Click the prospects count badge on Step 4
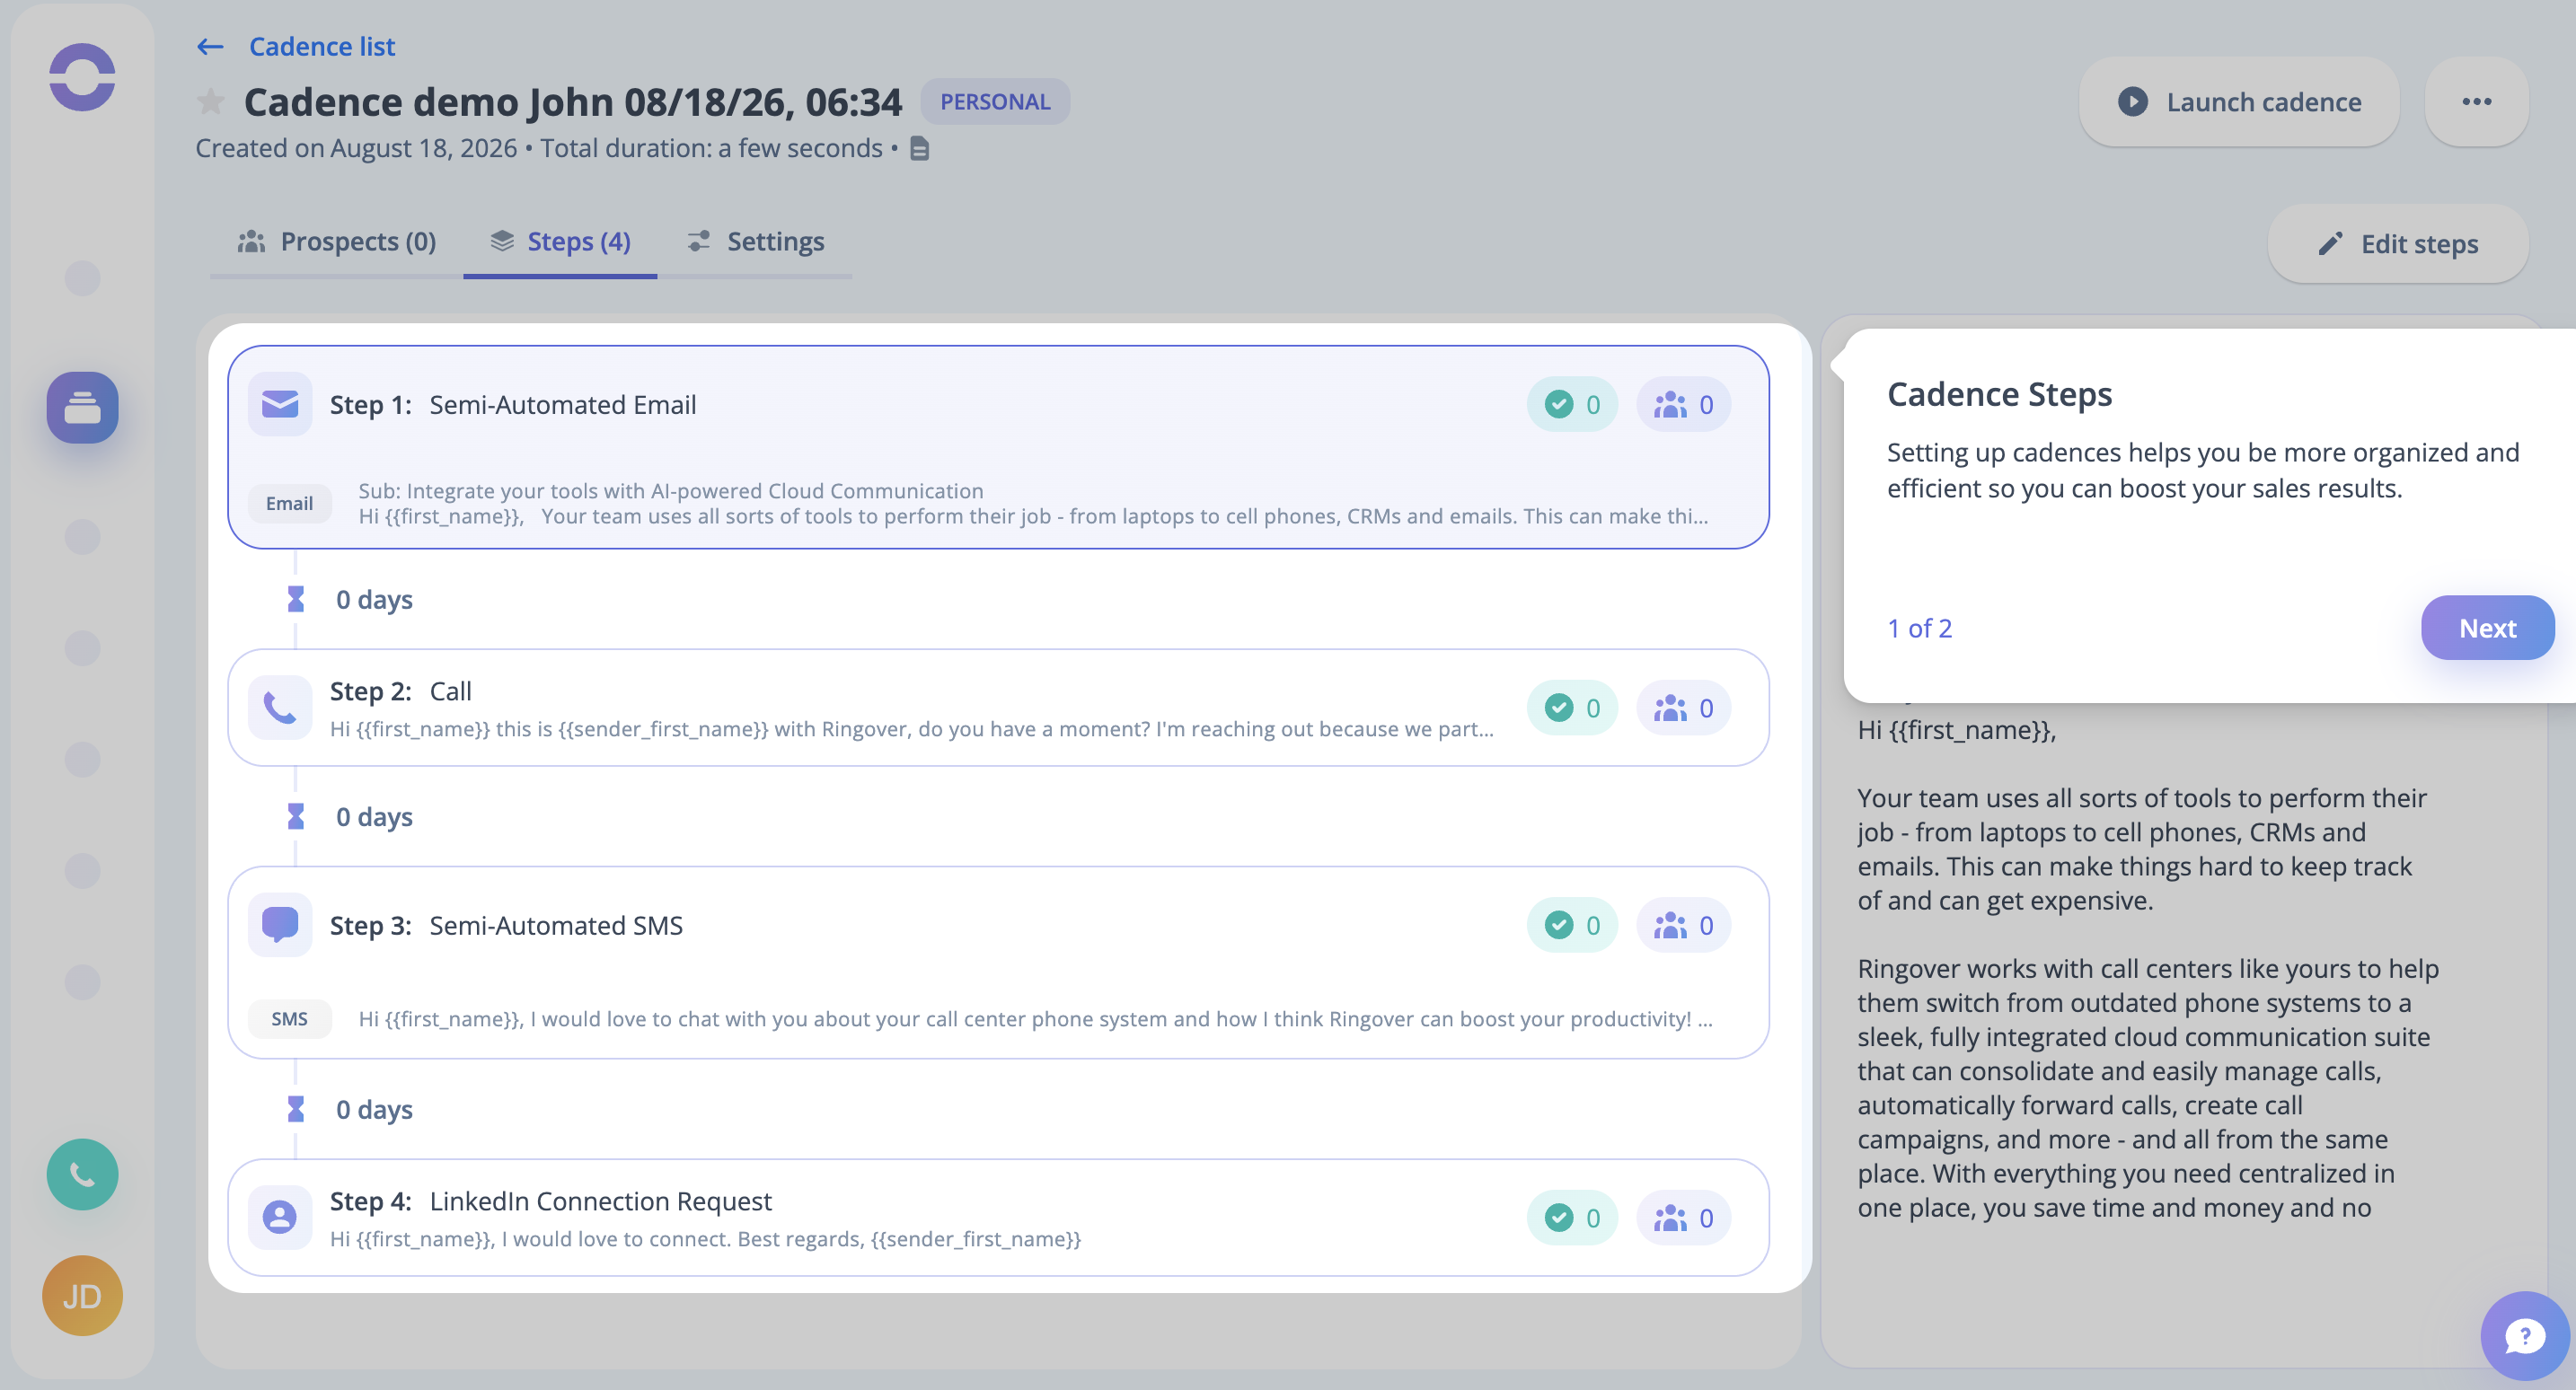This screenshot has width=2576, height=1390. click(x=1684, y=1218)
